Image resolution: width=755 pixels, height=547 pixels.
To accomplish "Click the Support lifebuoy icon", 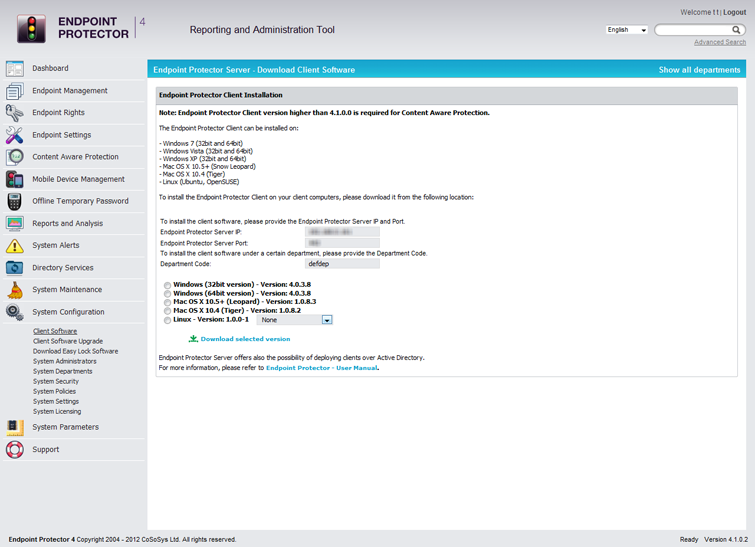I will 14,449.
